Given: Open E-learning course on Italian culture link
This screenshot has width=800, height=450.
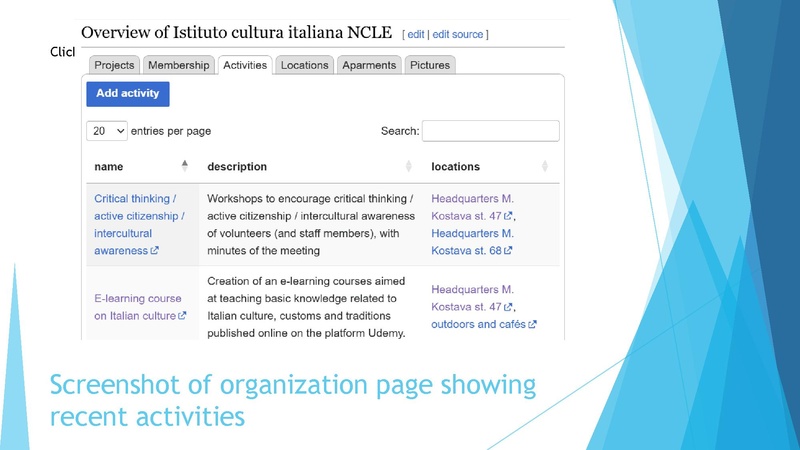Looking at the screenshot, I should click(x=137, y=298).
